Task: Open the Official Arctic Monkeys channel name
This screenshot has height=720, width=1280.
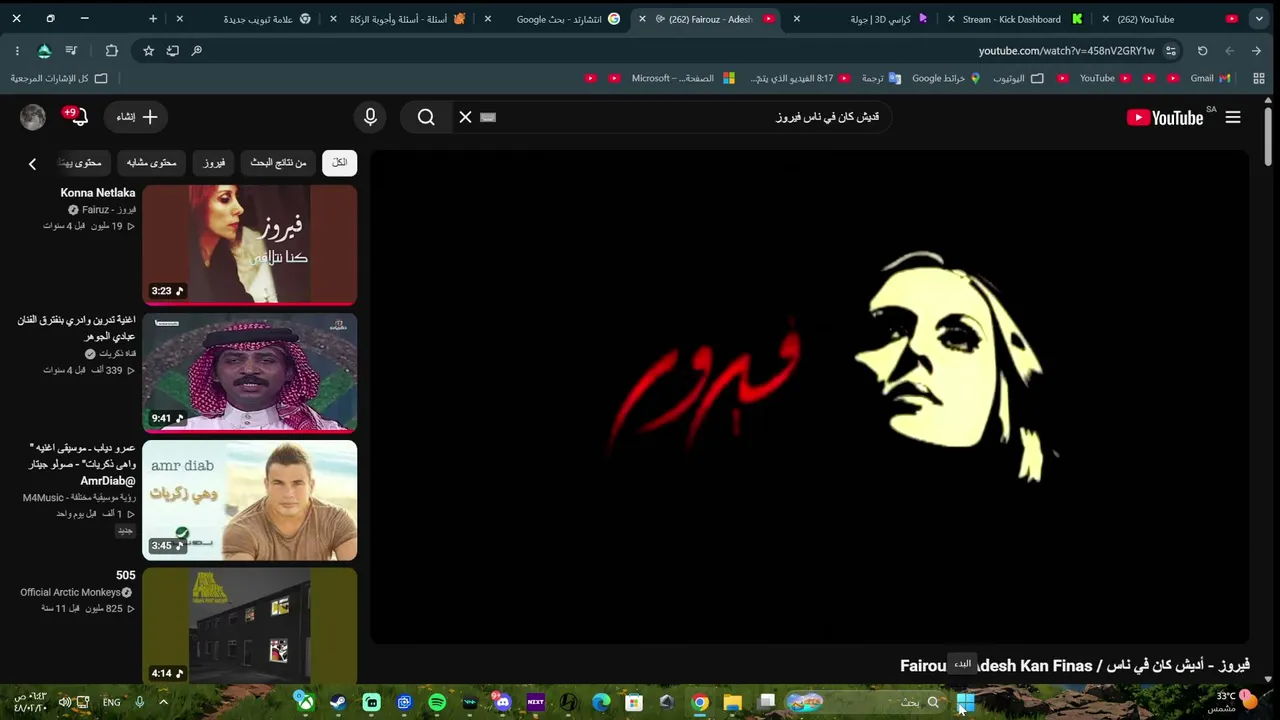Action: [70, 592]
